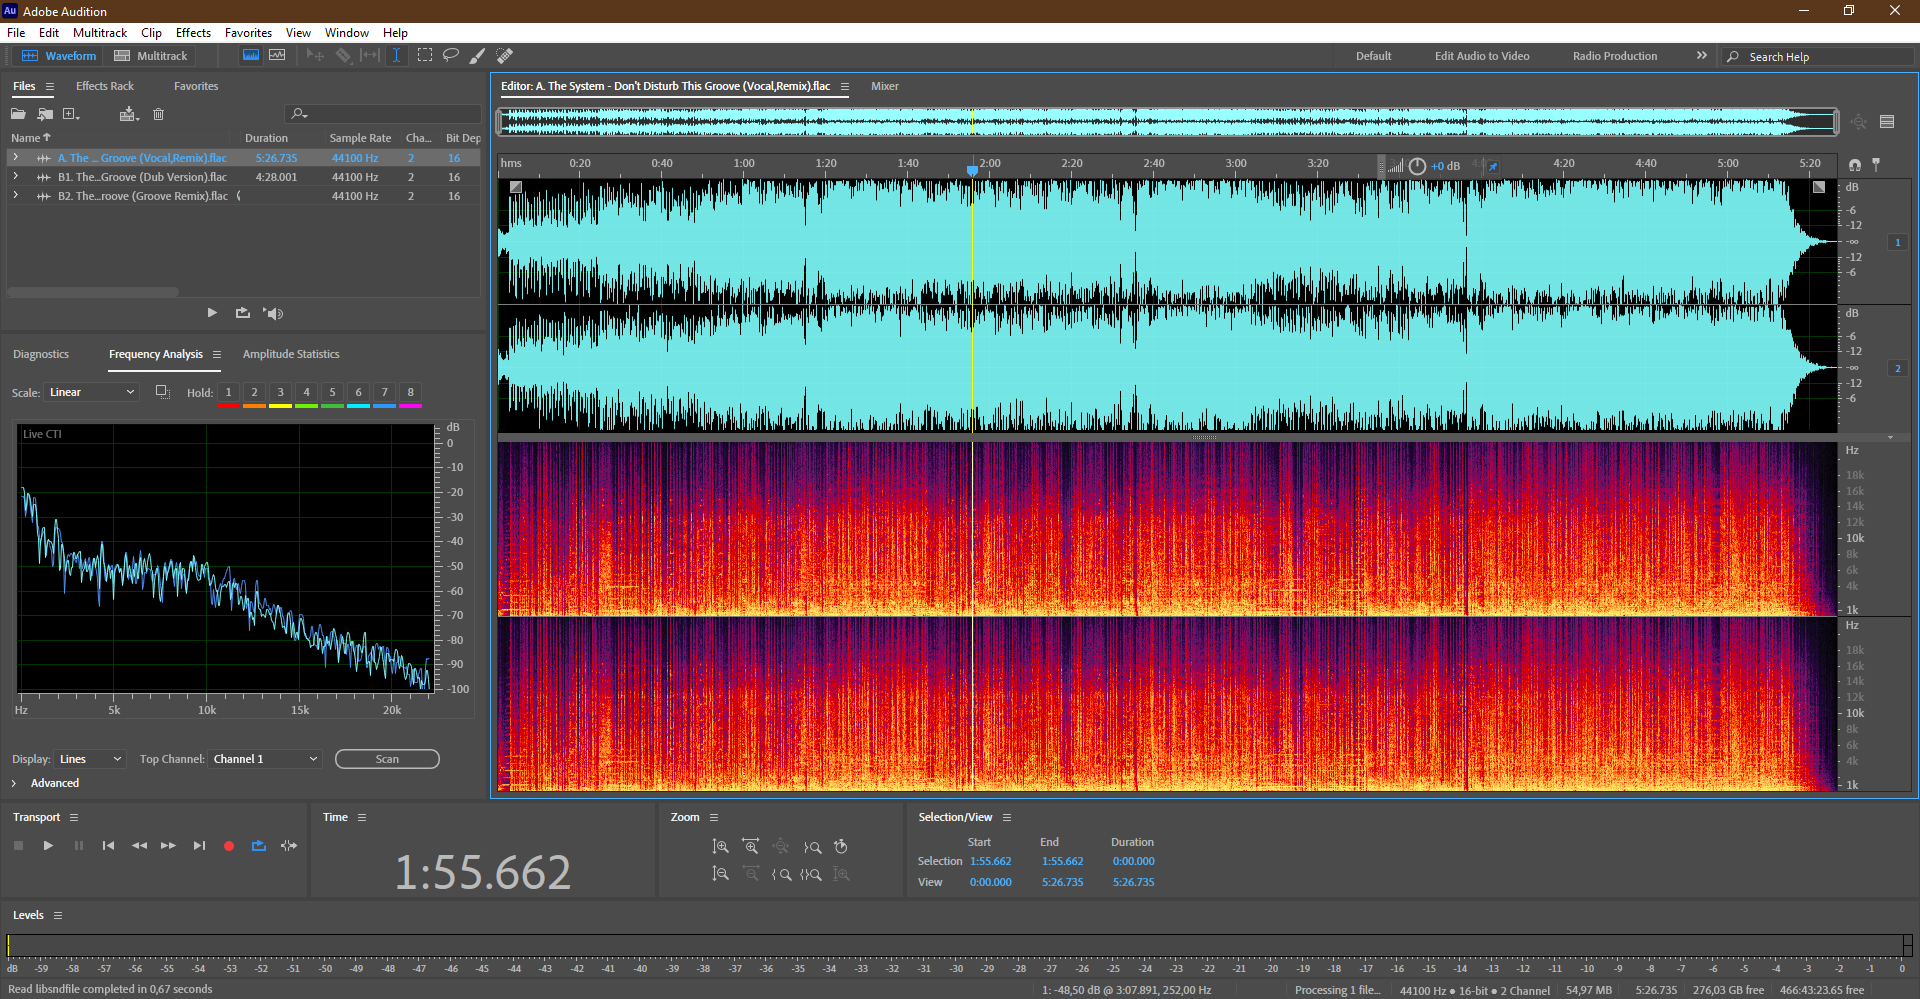
Task: Click the Rewind transport button
Action: [x=139, y=846]
